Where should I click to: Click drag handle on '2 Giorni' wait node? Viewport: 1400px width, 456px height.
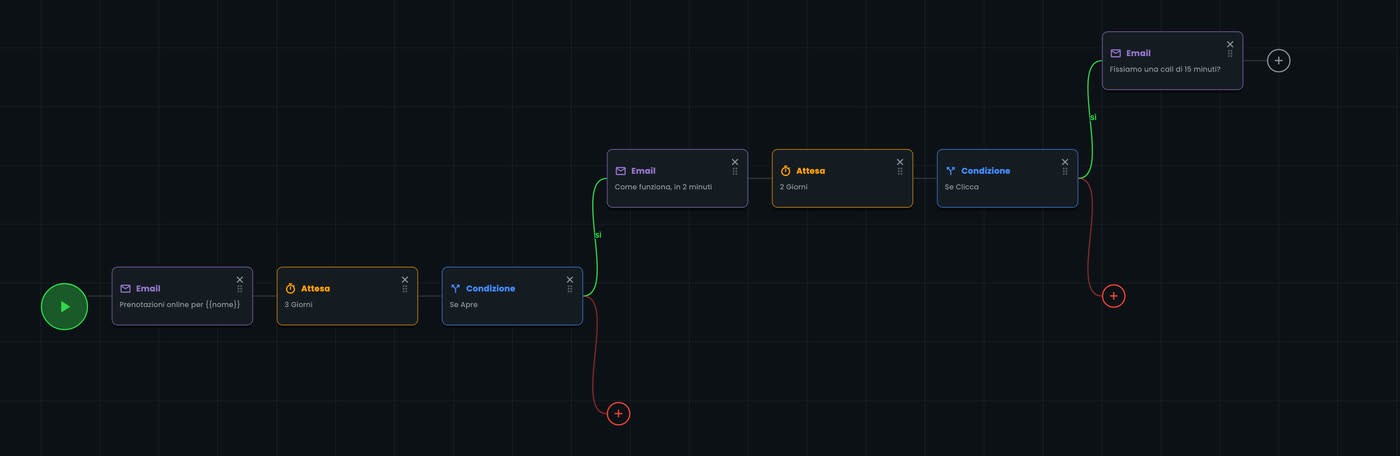pyautogui.click(x=900, y=171)
